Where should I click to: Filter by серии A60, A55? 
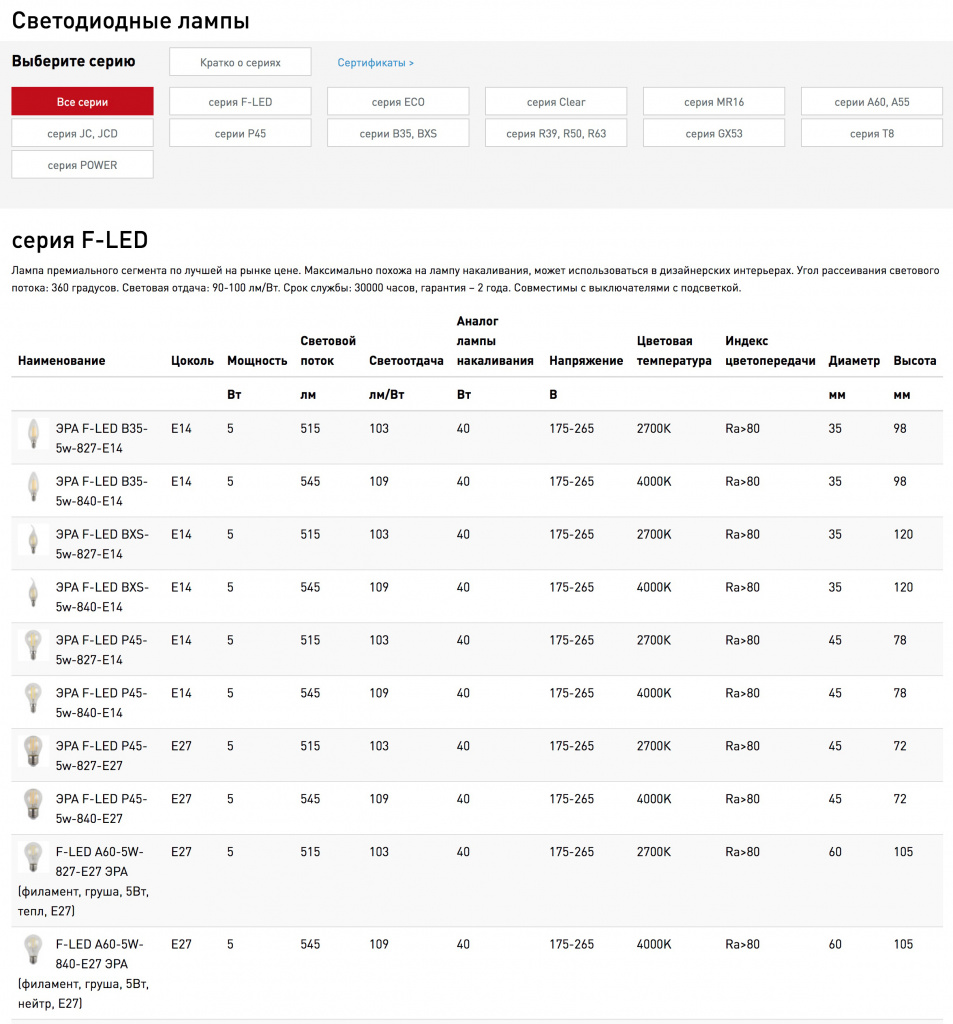pyautogui.click(x=872, y=101)
